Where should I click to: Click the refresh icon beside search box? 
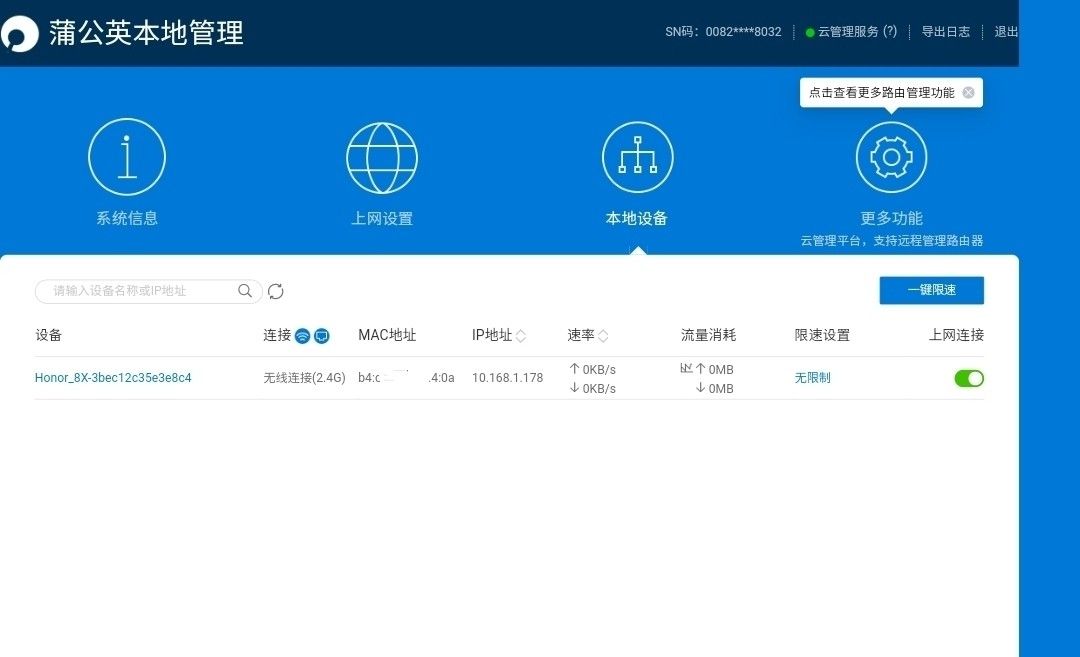tap(276, 291)
